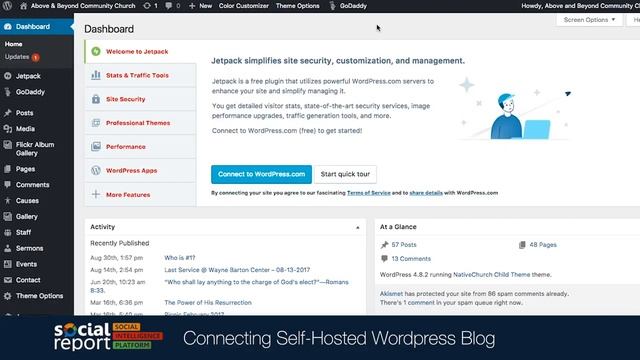Click the Posts pushpin icon in the sidebar
The width and height of the screenshot is (640, 360).
[8, 113]
